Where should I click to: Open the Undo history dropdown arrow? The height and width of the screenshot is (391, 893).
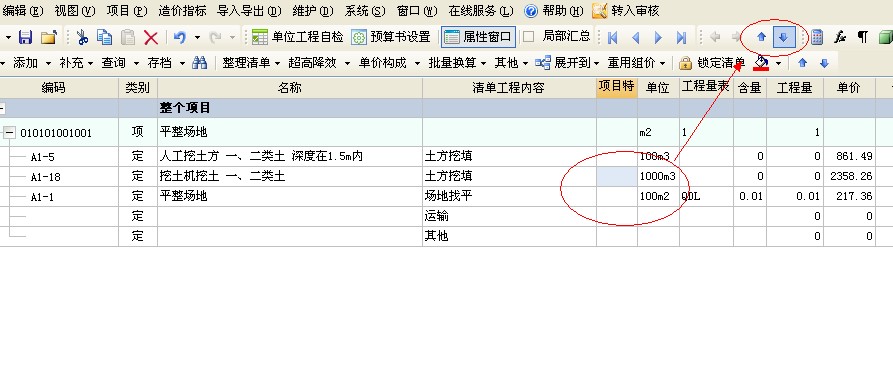point(197,38)
